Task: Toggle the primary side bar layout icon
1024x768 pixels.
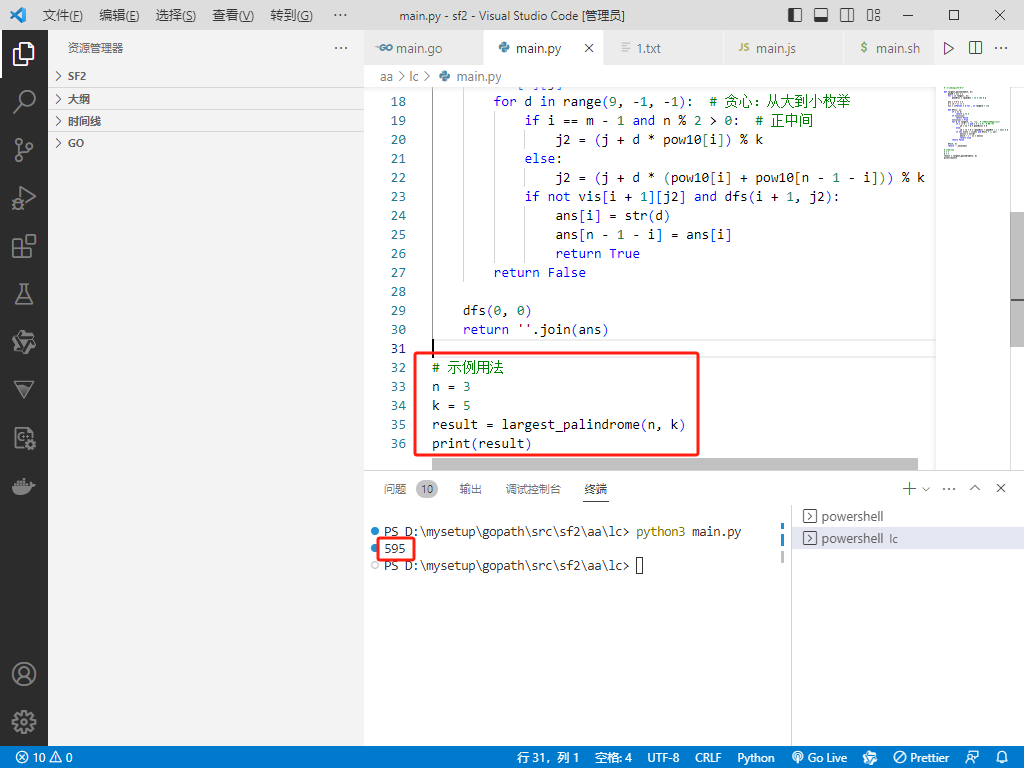Action: pos(795,15)
